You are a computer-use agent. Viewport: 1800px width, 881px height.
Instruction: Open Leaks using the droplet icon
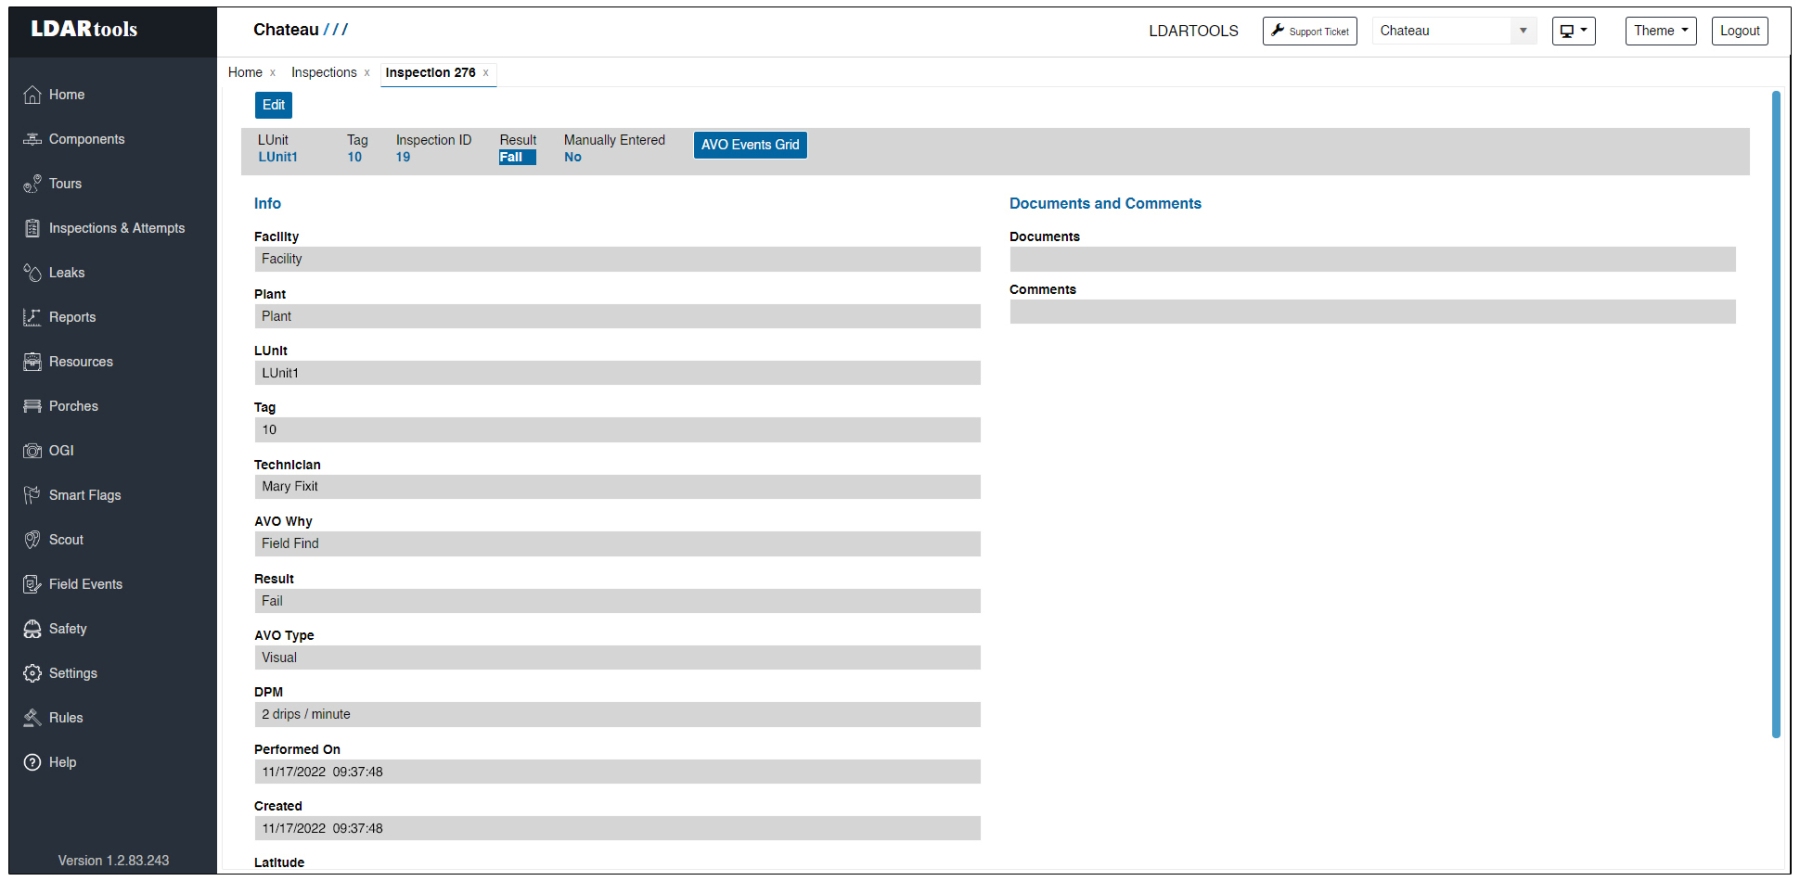pos(33,273)
